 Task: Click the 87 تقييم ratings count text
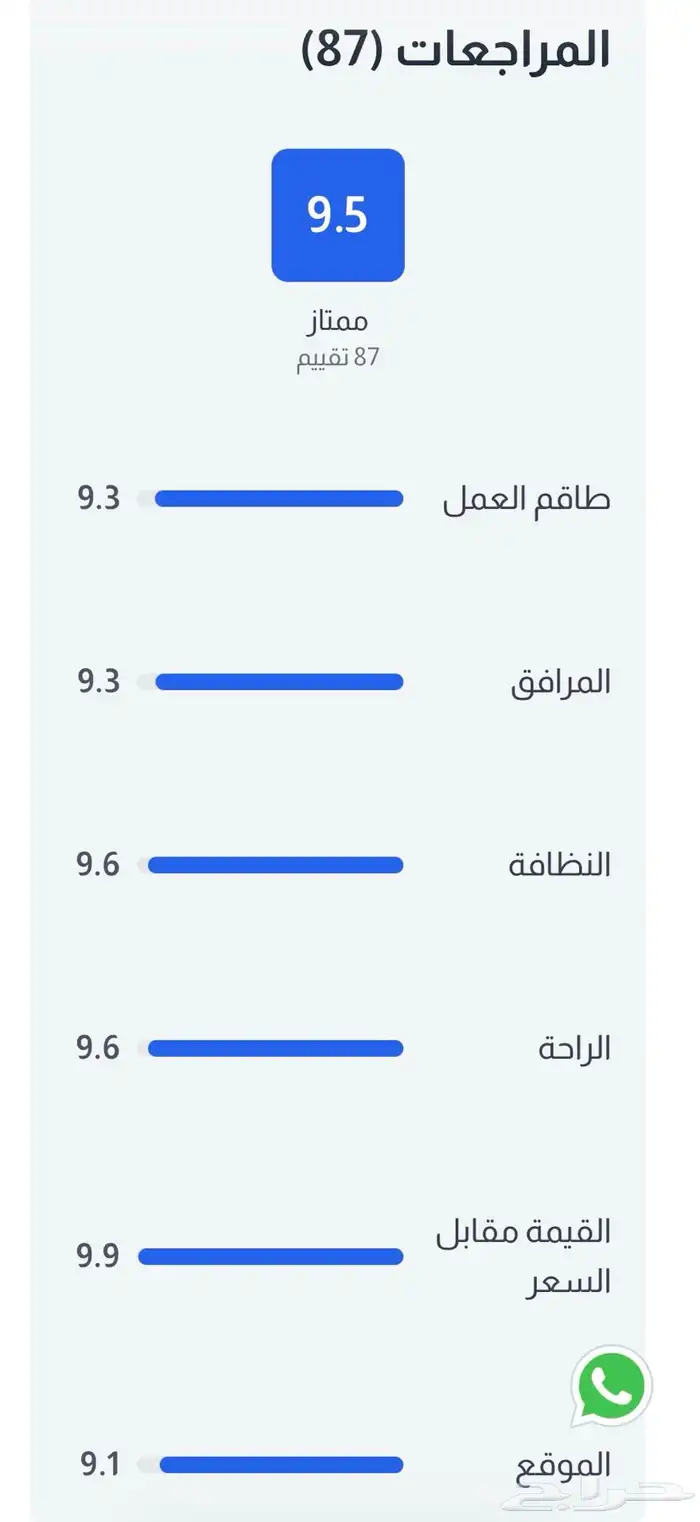338,357
